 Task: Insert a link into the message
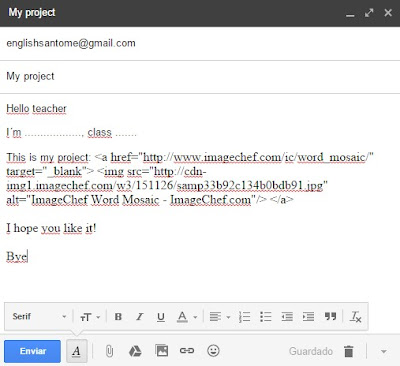(187, 351)
